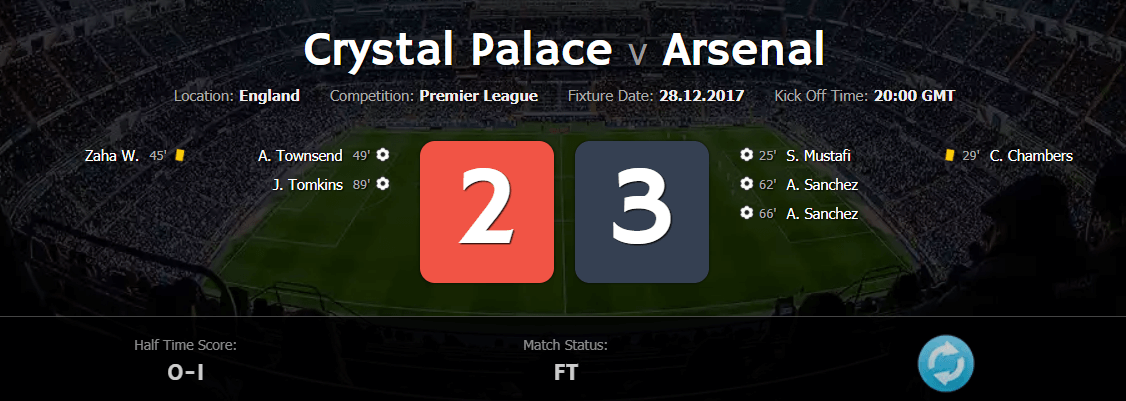1126x401 pixels.
Task: Click goal ball icon beside S. Mustafi
Action: [746, 155]
